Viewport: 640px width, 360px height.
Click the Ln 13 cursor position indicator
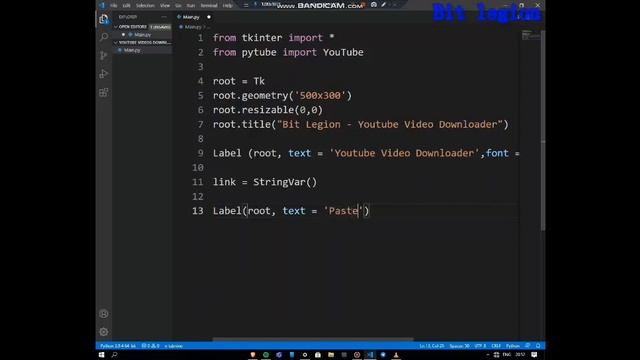[x=431, y=346]
